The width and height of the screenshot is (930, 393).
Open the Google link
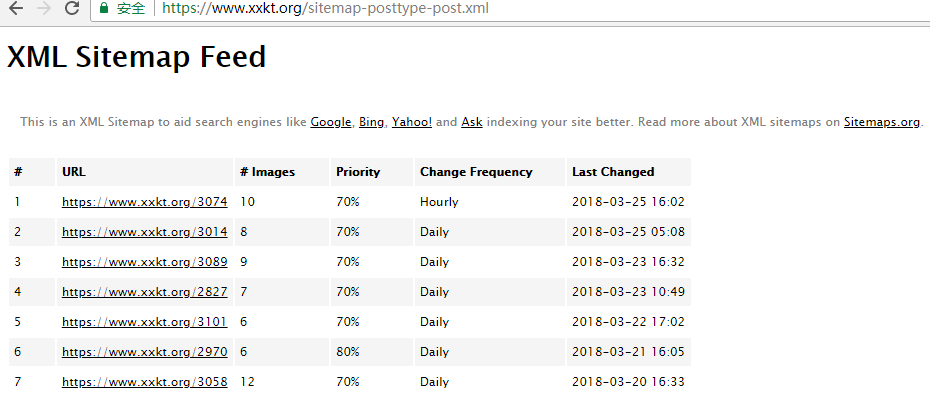click(331, 123)
